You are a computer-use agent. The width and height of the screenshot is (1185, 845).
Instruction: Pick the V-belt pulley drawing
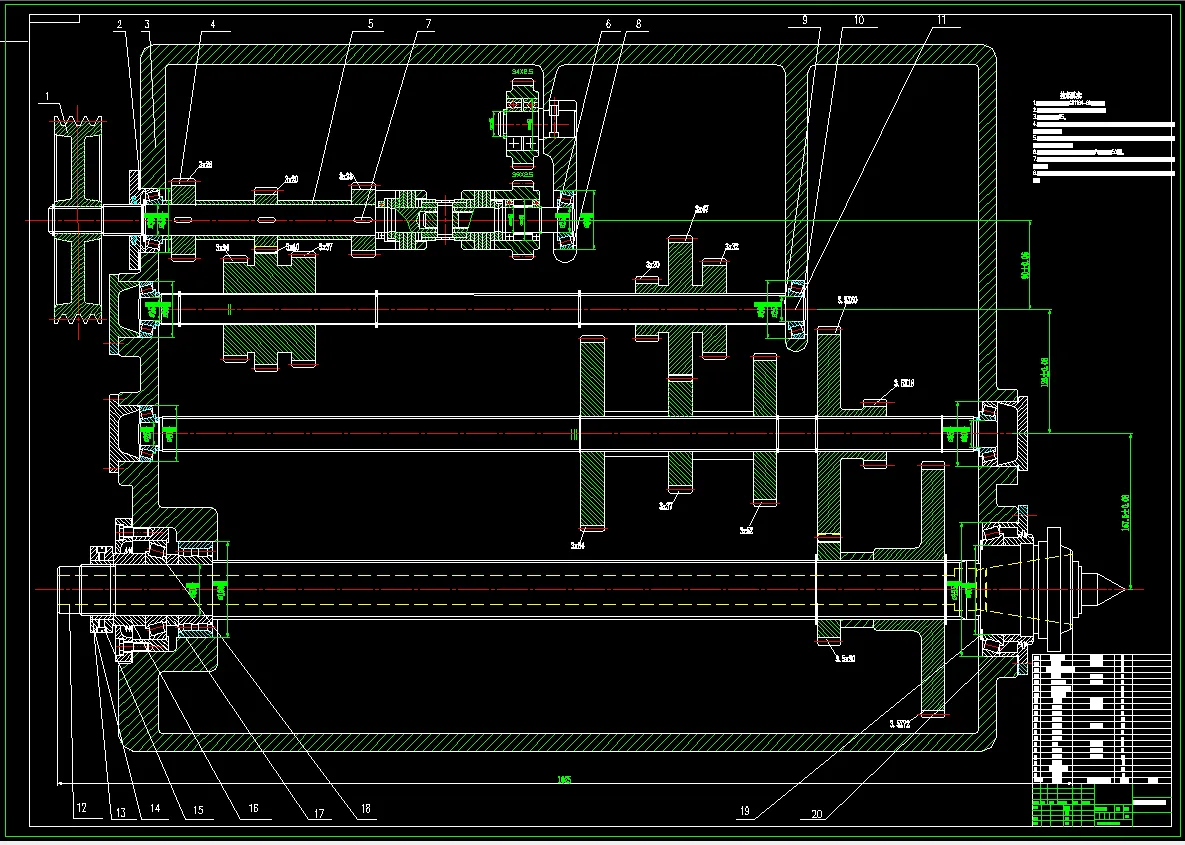[77, 219]
